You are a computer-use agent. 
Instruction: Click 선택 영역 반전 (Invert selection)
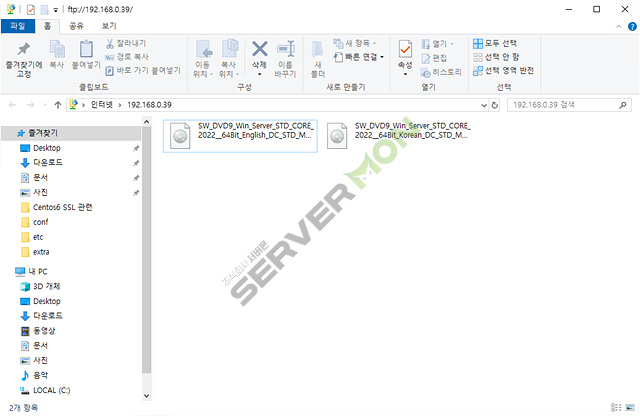click(503, 71)
